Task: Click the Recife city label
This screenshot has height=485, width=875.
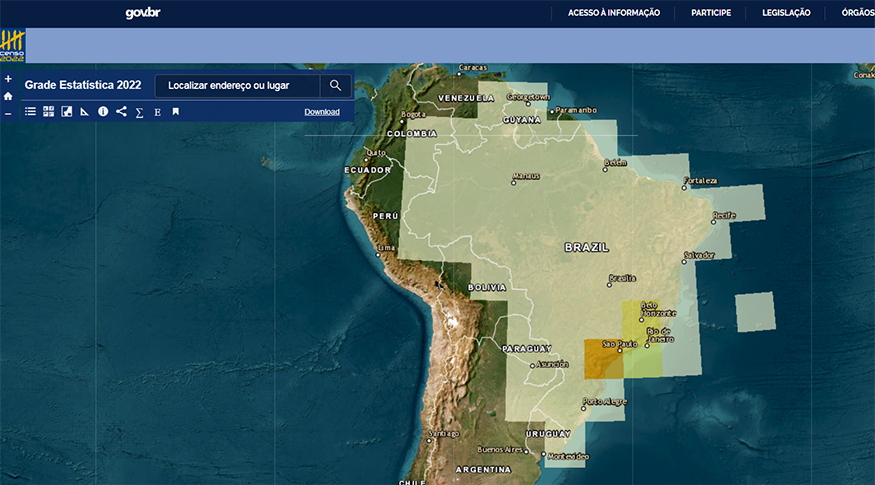Action: tap(724, 215)
